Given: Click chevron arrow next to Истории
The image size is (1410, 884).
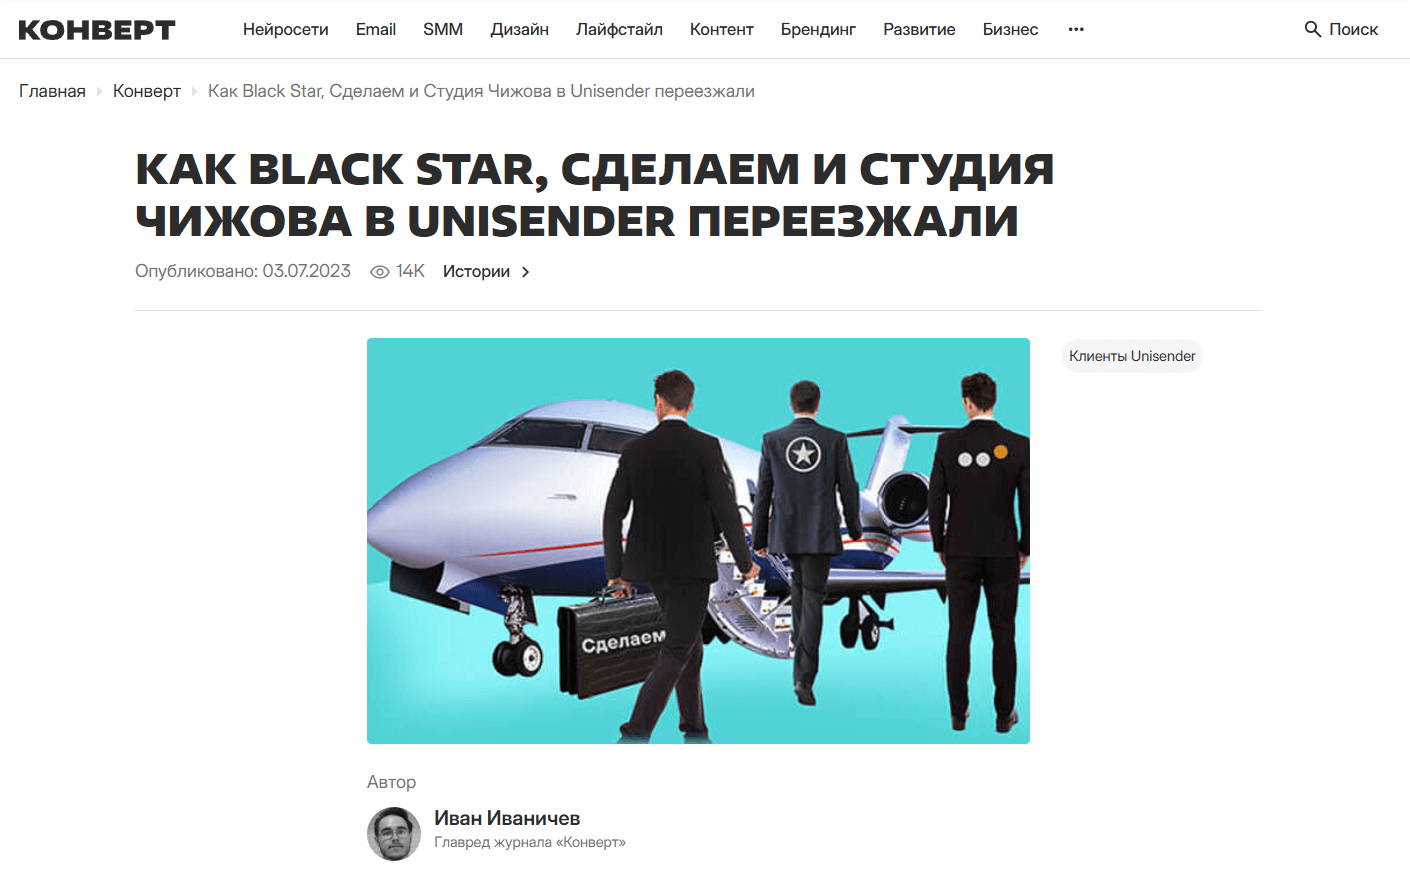Looking at the screenshot, I should [x=526, y=272].
